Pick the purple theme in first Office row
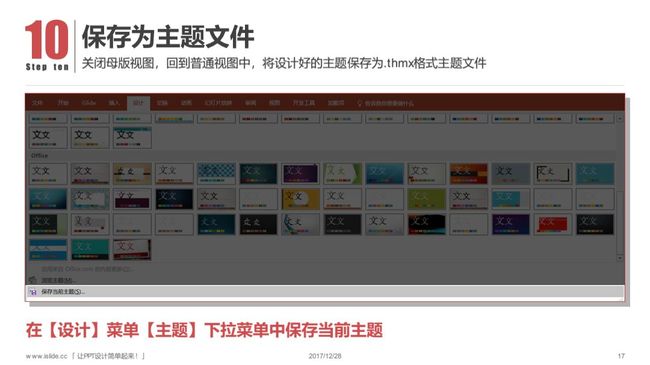Viewport: 650px width, 365px height. (301, 173)
